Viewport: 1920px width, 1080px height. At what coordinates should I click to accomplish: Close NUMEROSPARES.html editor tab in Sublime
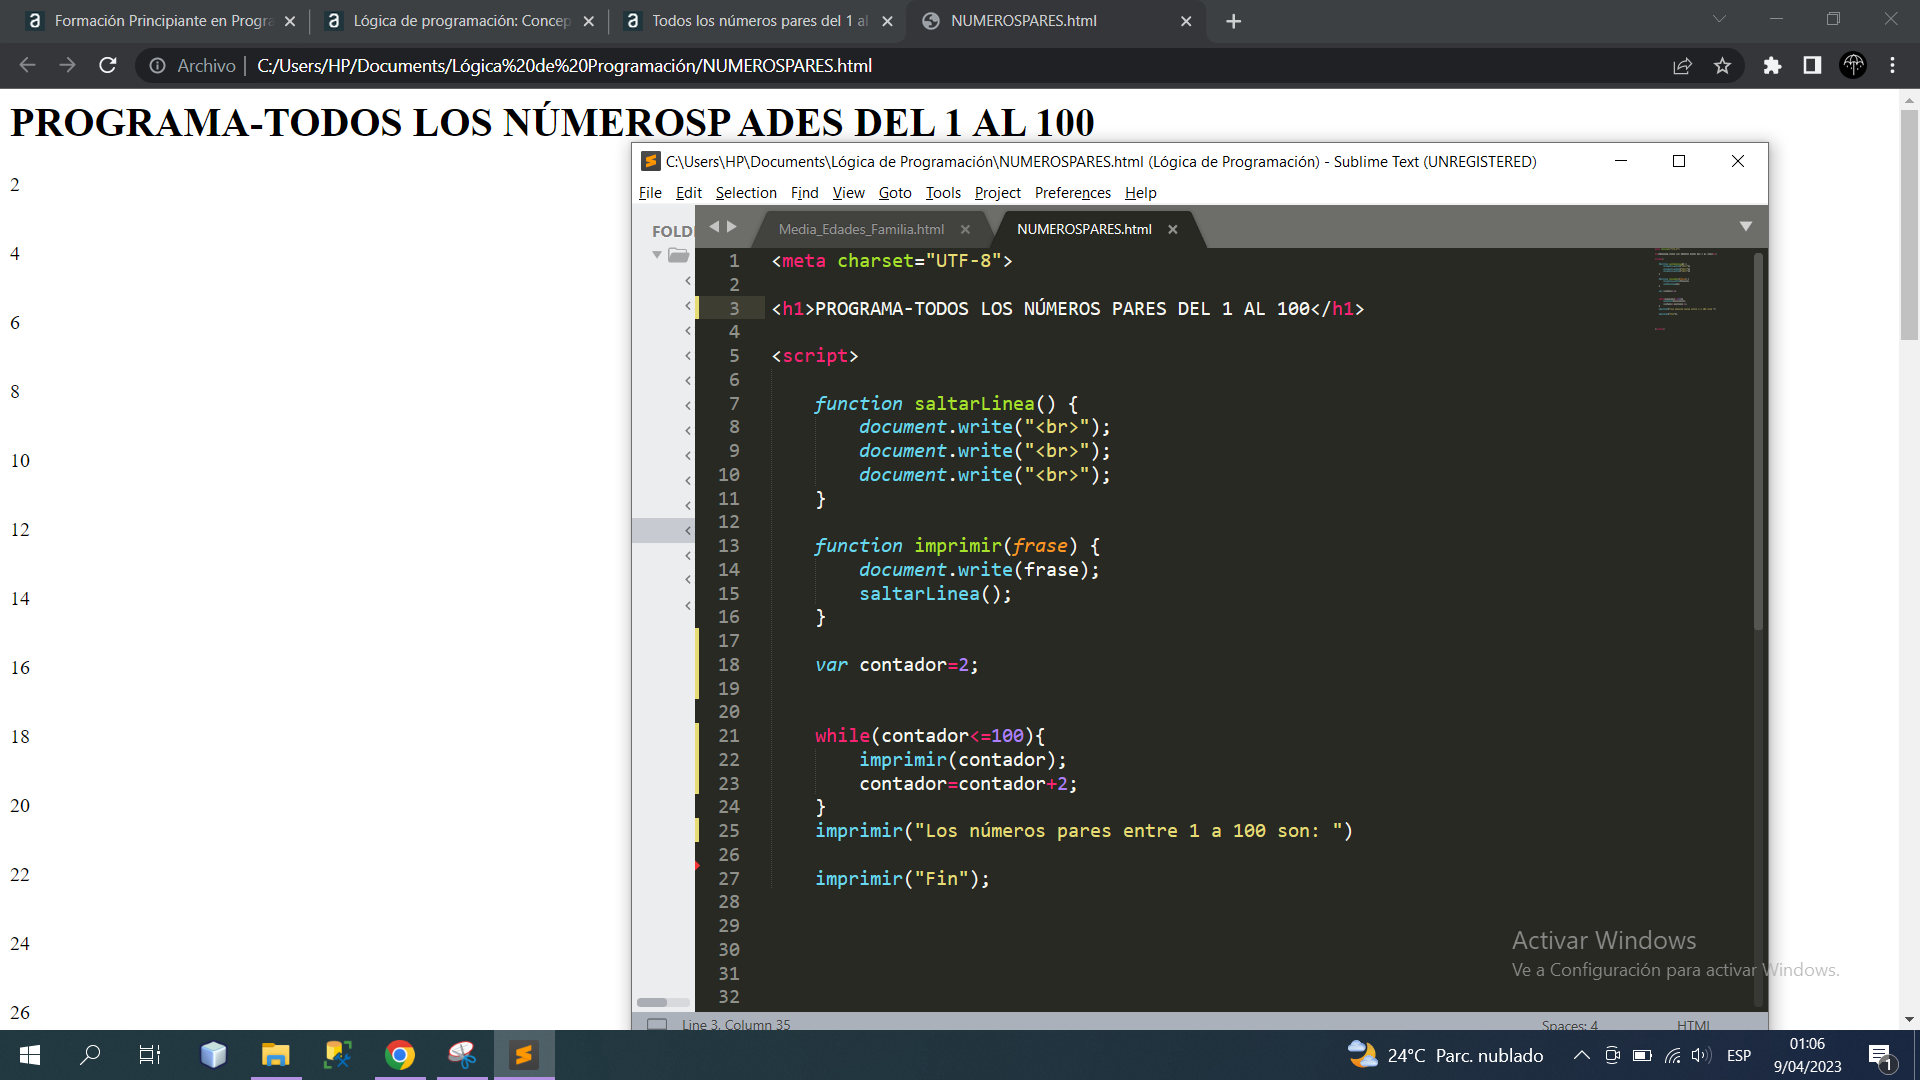tap(1173, 229)
